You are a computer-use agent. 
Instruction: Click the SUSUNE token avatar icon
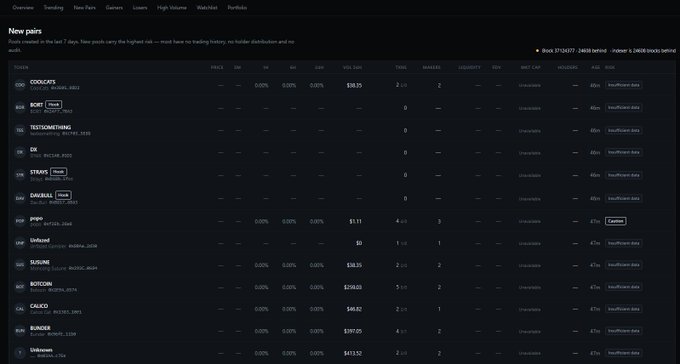(x=20, y=265)
